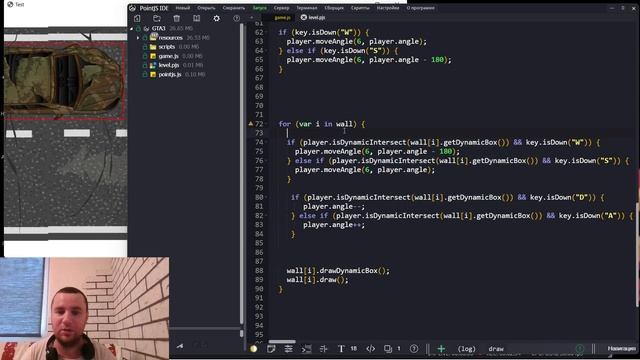This screenshot has height=360, width=640.
Task: Click the terminal prompt icon in bottom bar
Action: [x=306, y=349]
